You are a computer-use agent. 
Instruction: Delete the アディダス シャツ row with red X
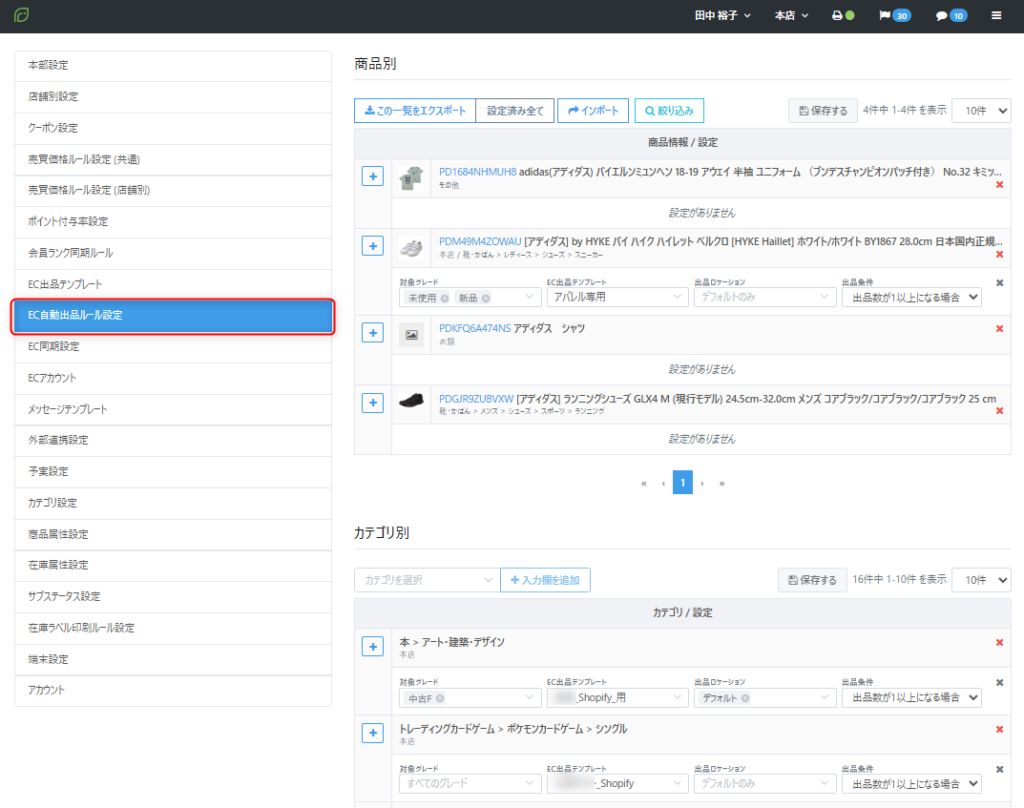999,329
